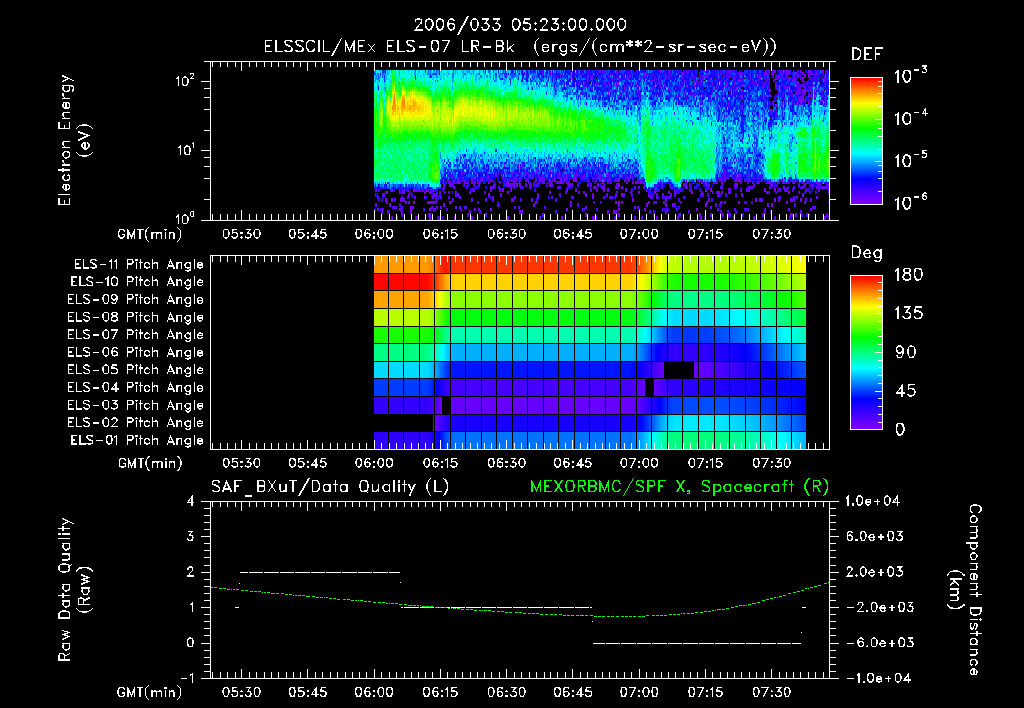Click the 07:00 tick label under pitch angle panel
This screenshot has width=1024, height=708.
[639, 463]
